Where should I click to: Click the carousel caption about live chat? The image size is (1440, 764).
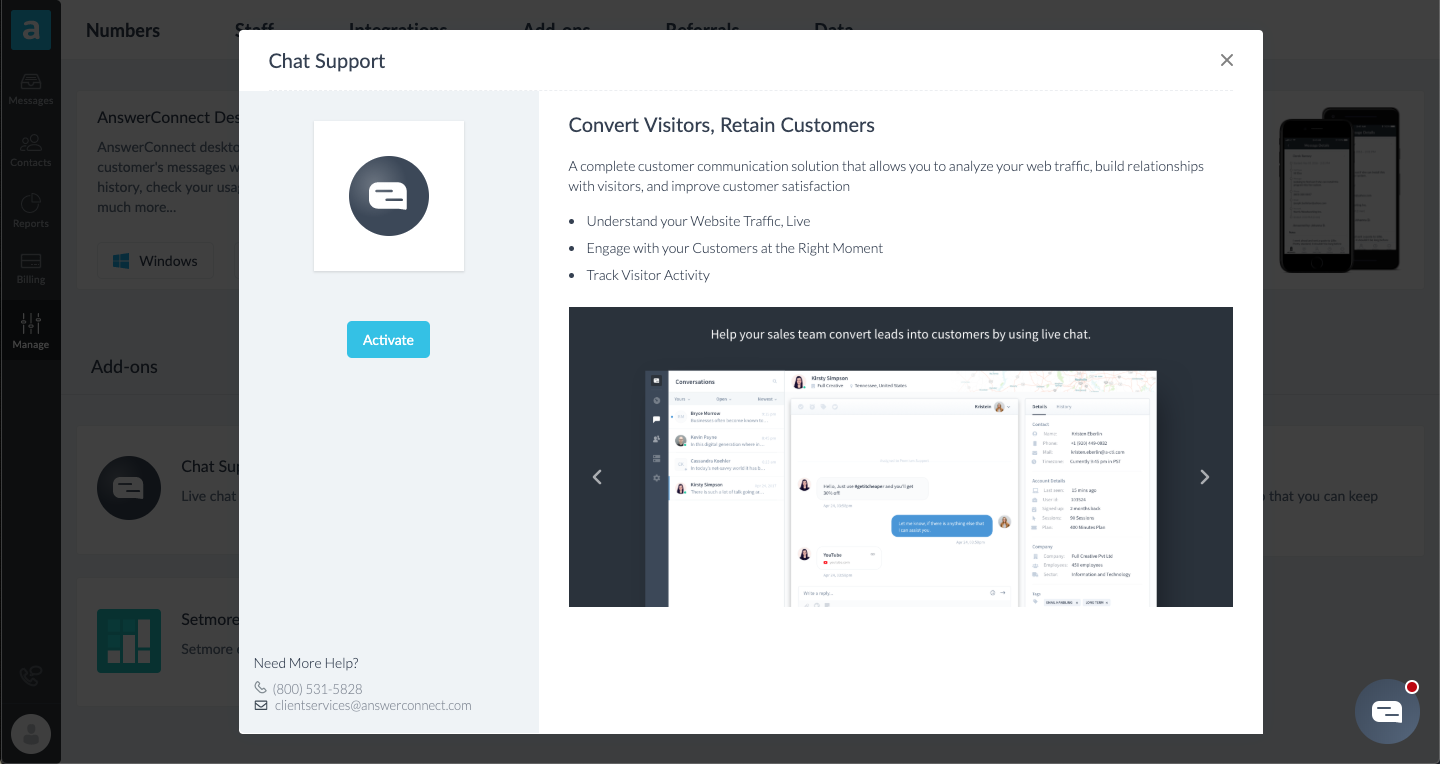[901, 335]
